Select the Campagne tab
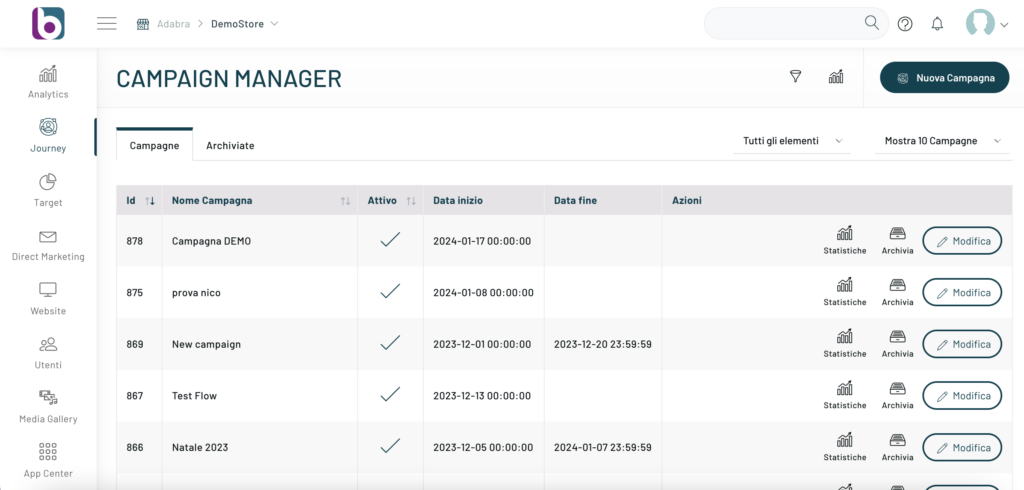The height and width of the screenshot is (490, 1024). (154, 145)
